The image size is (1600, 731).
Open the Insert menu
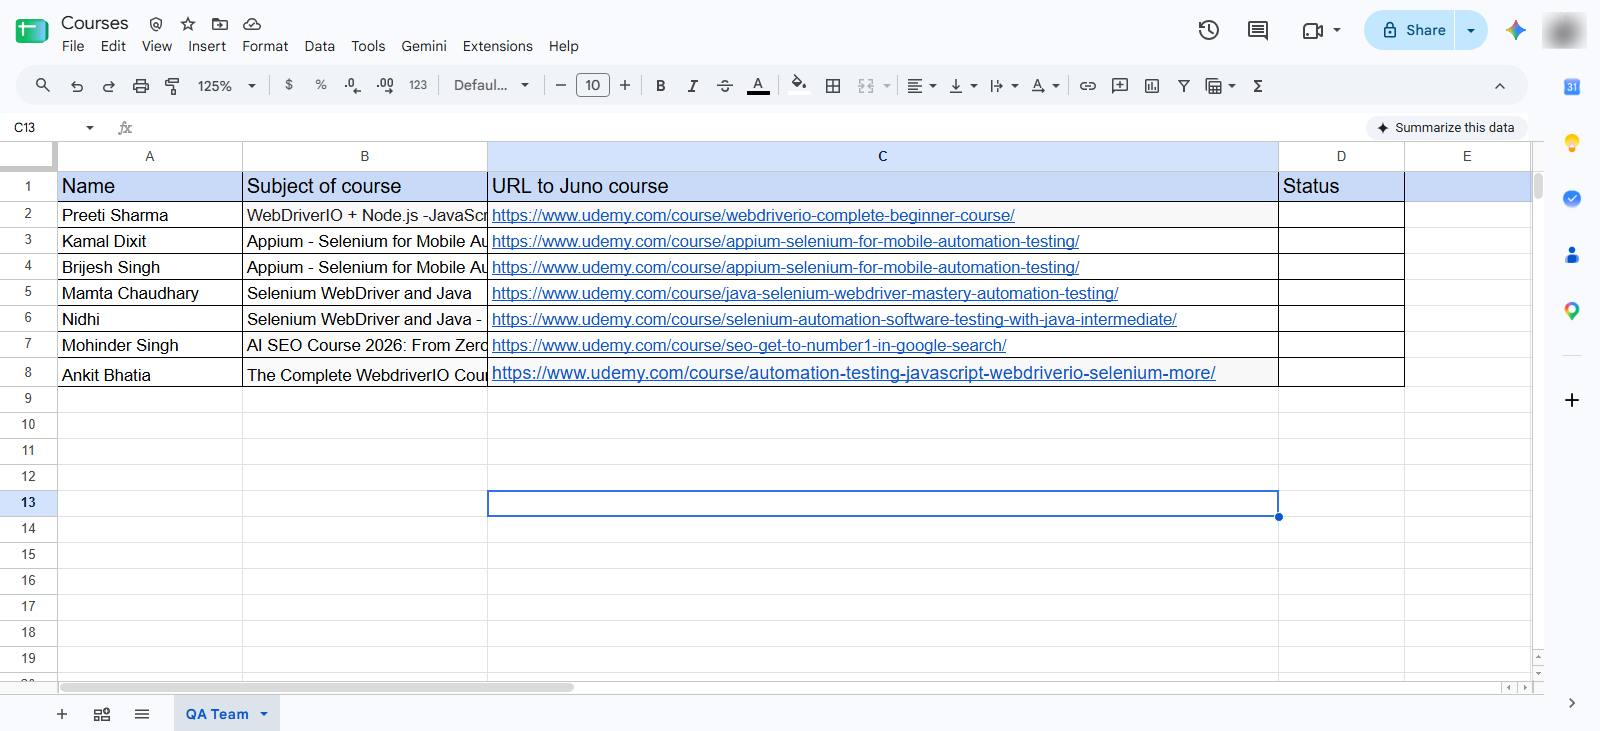[207, 46]
